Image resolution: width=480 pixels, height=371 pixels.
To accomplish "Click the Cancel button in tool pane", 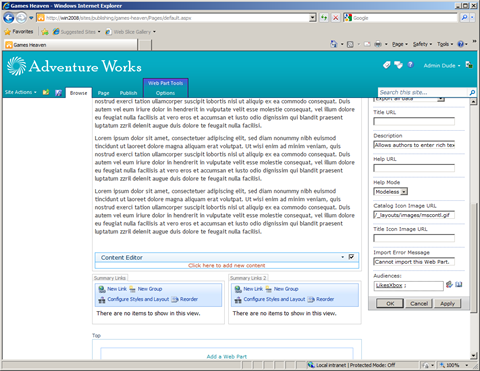I will pyautogui.click(x=419, y=303).
